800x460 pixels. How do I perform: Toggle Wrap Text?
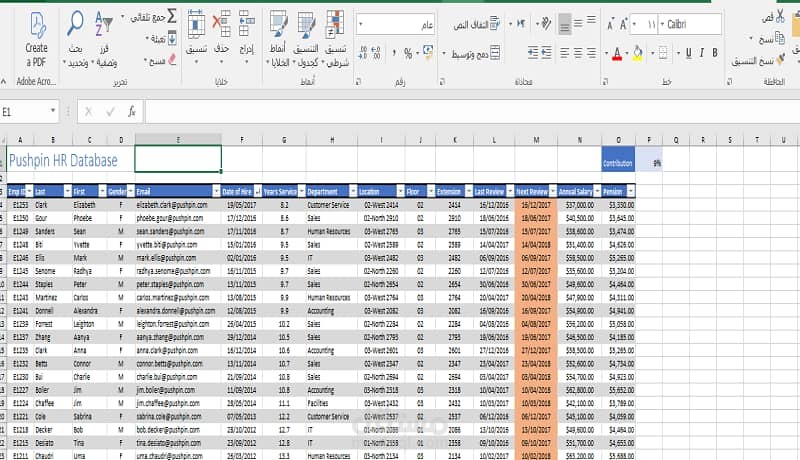pos(477,24)
